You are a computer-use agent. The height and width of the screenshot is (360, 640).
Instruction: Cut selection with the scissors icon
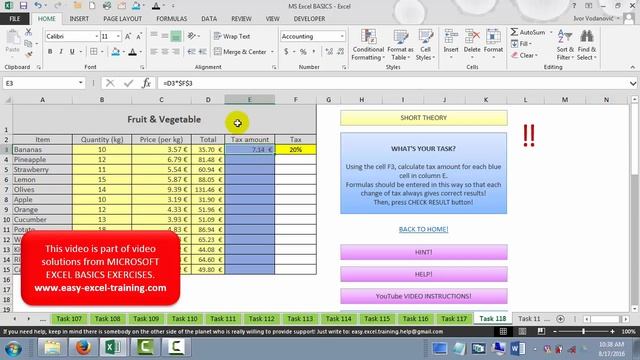(x=28, y=32)
